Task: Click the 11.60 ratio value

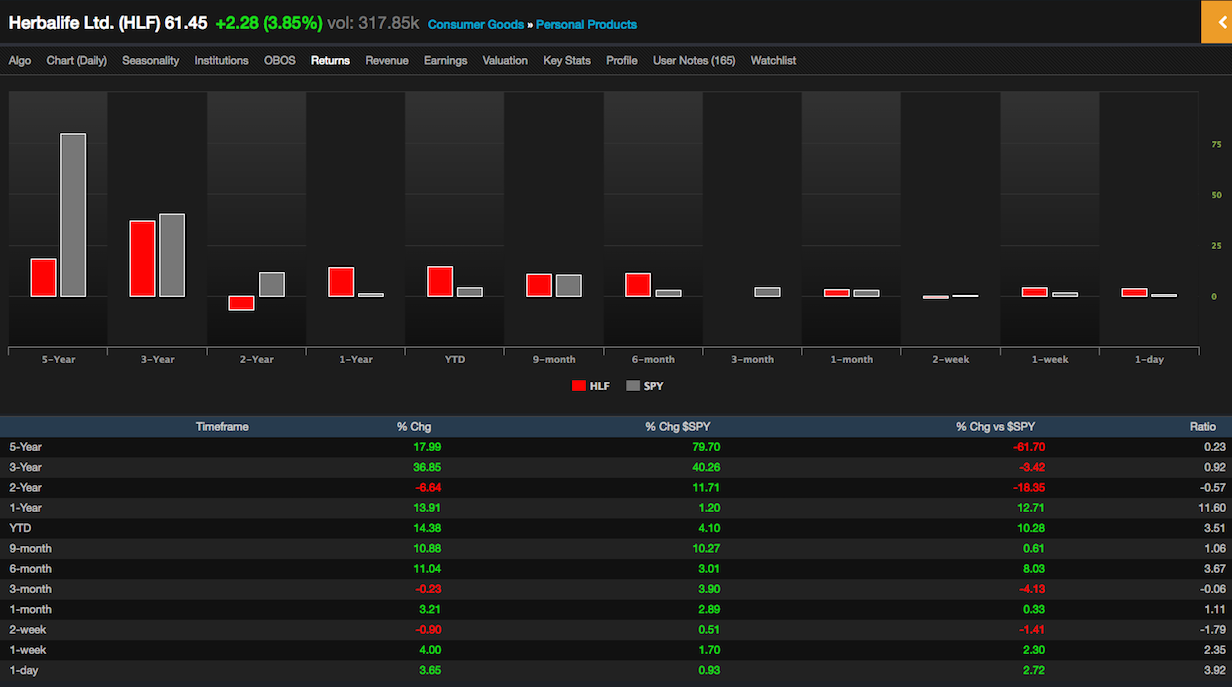Action: coord(1211,508)
